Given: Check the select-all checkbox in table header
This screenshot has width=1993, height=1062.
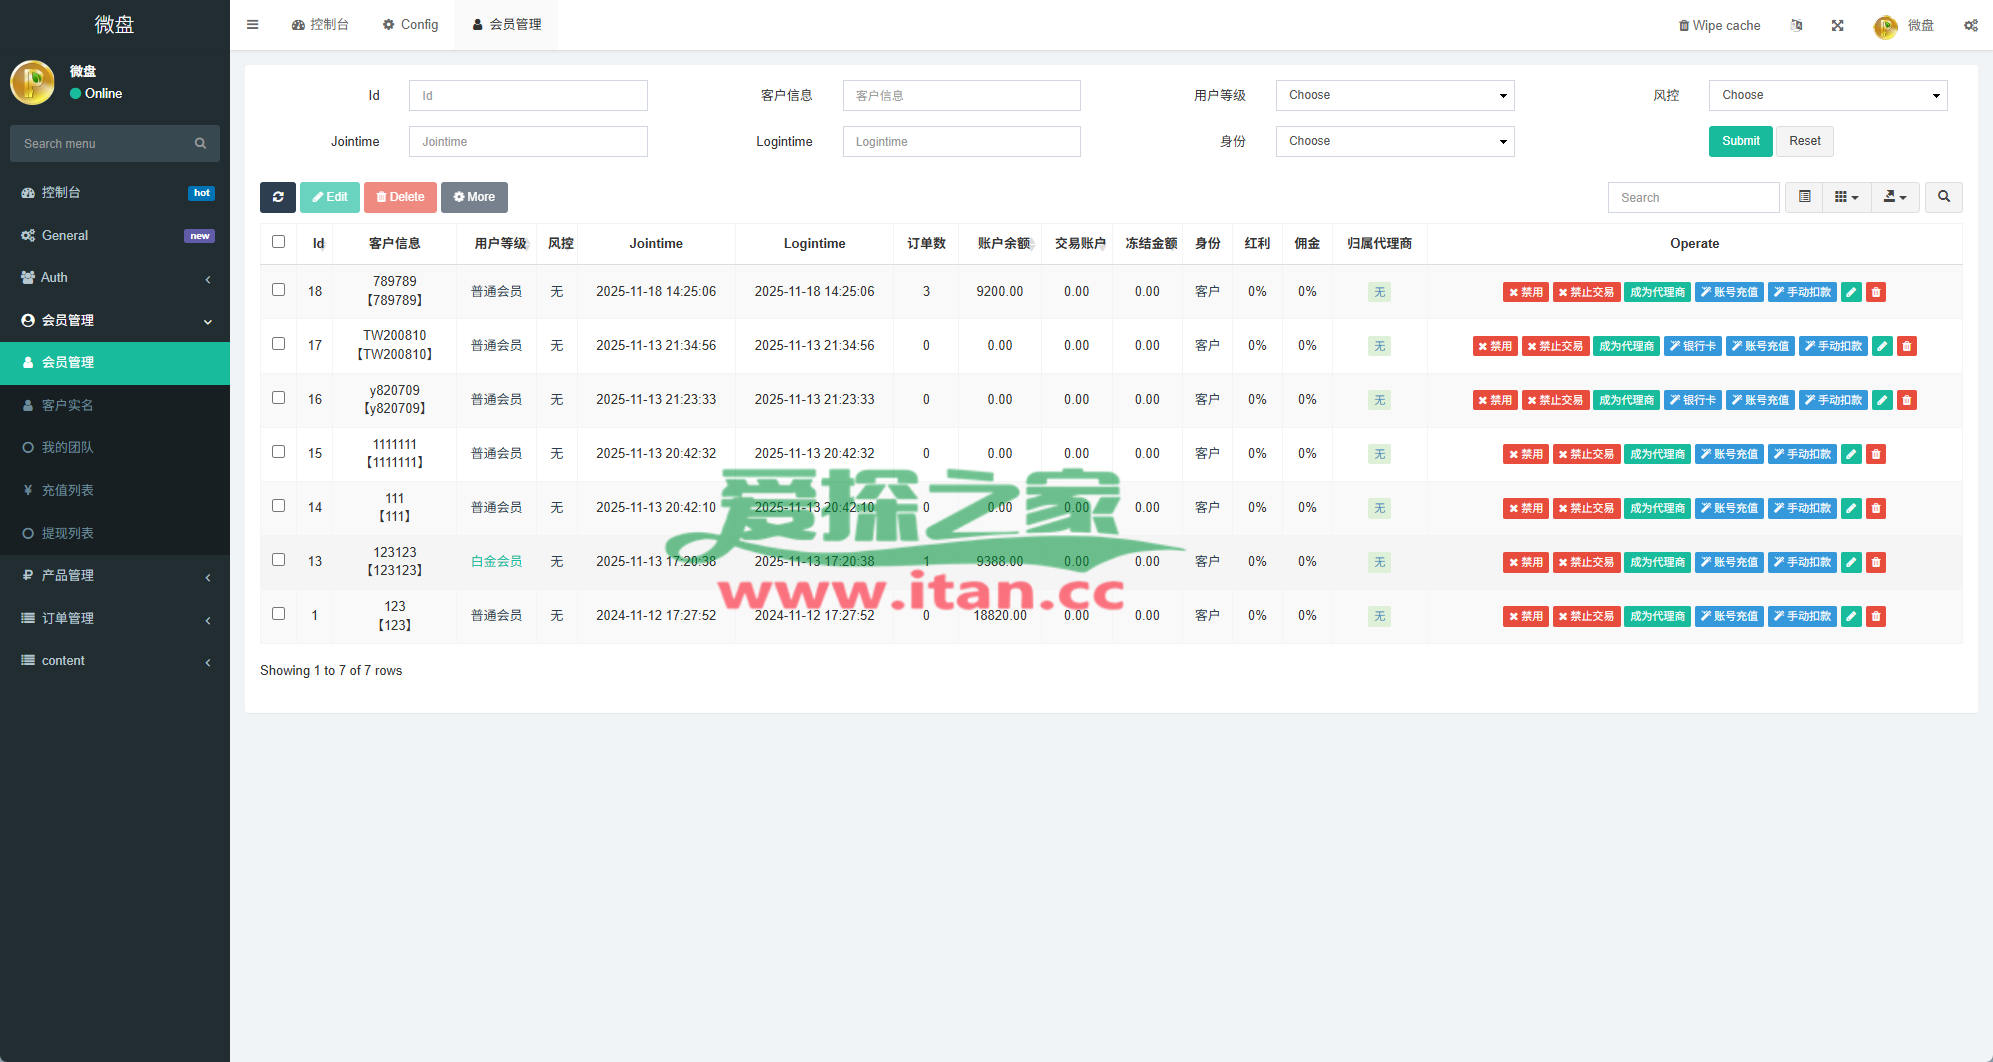Looking at the screenshot, I should tap(278, 242).
